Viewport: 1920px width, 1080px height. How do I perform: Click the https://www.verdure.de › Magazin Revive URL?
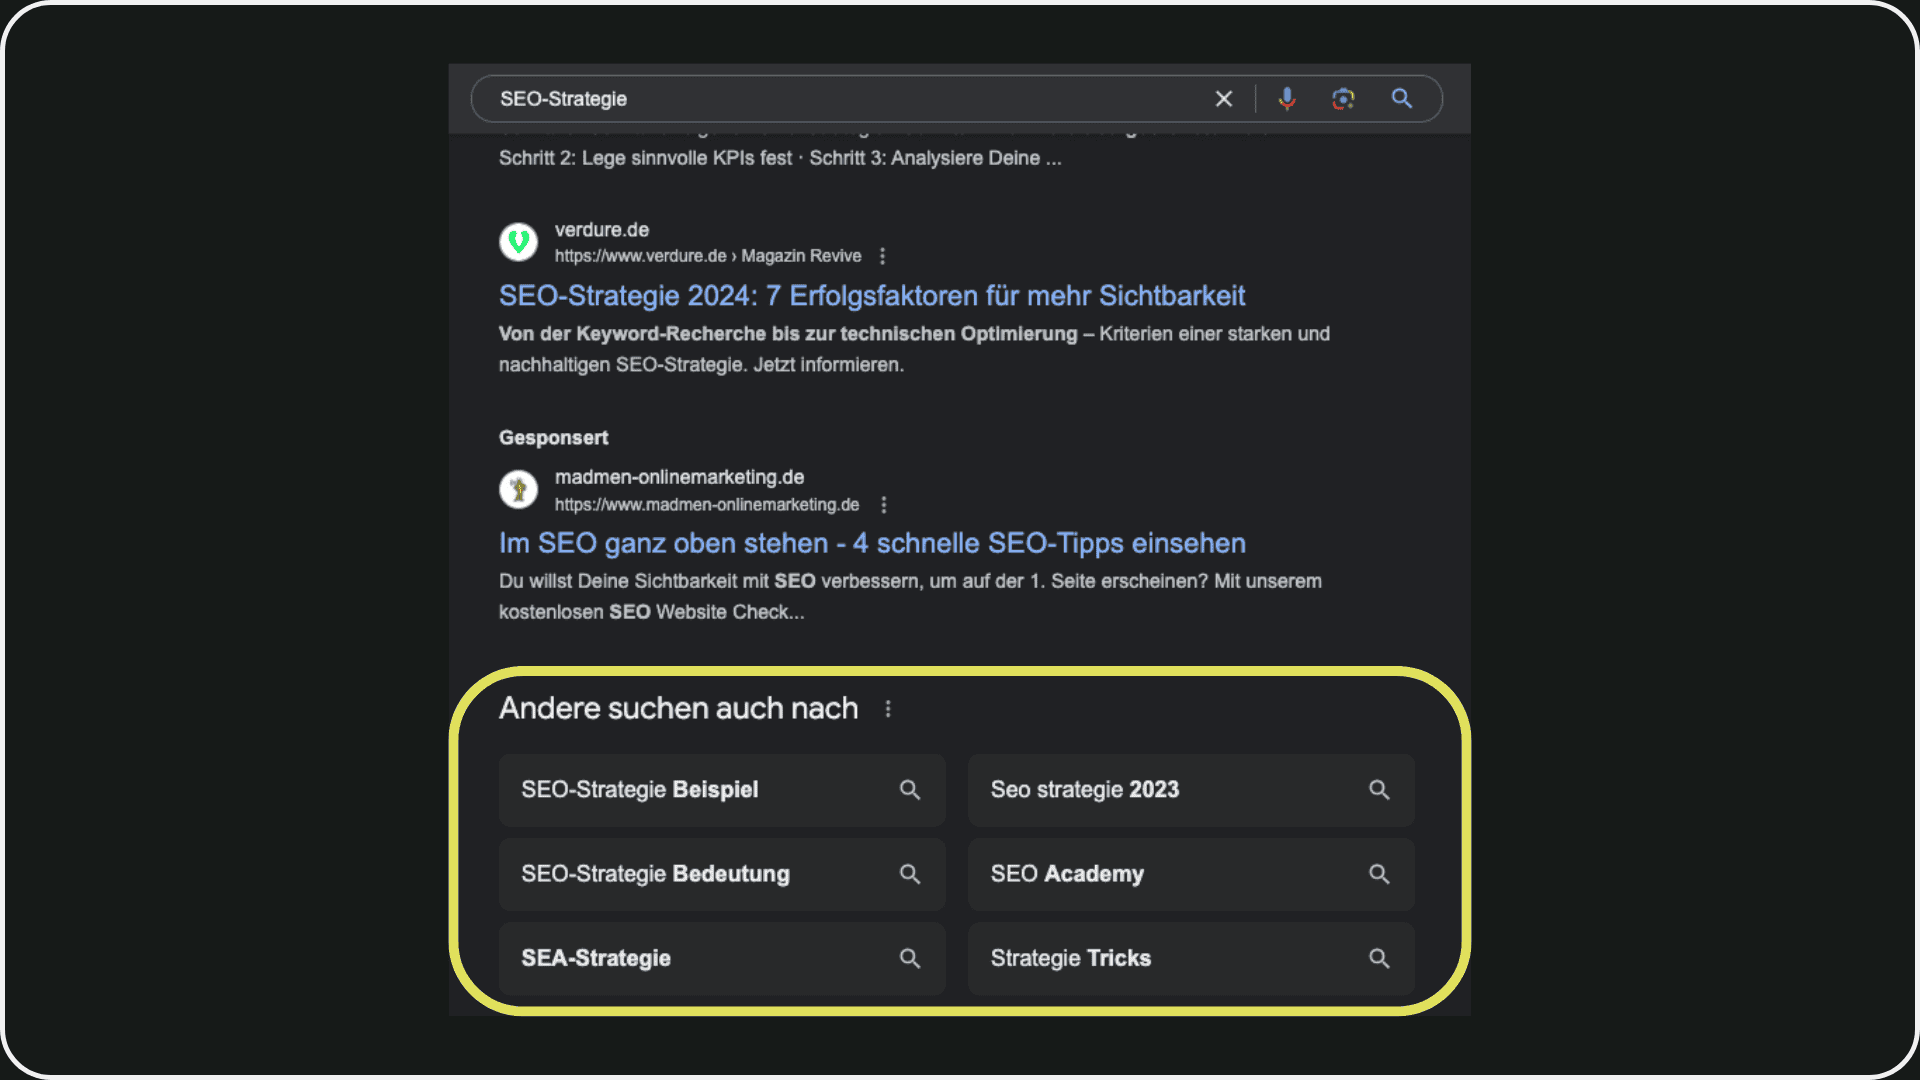tap(708, 256)
